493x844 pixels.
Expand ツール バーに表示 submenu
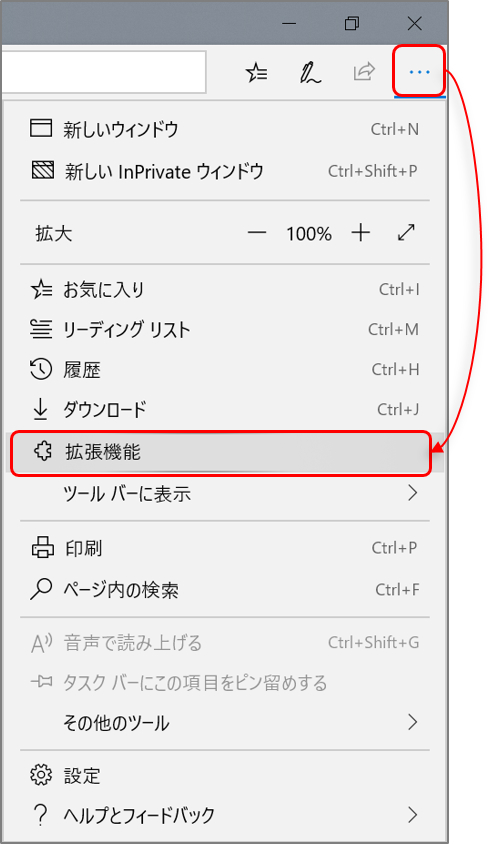[x=224, y=493]
